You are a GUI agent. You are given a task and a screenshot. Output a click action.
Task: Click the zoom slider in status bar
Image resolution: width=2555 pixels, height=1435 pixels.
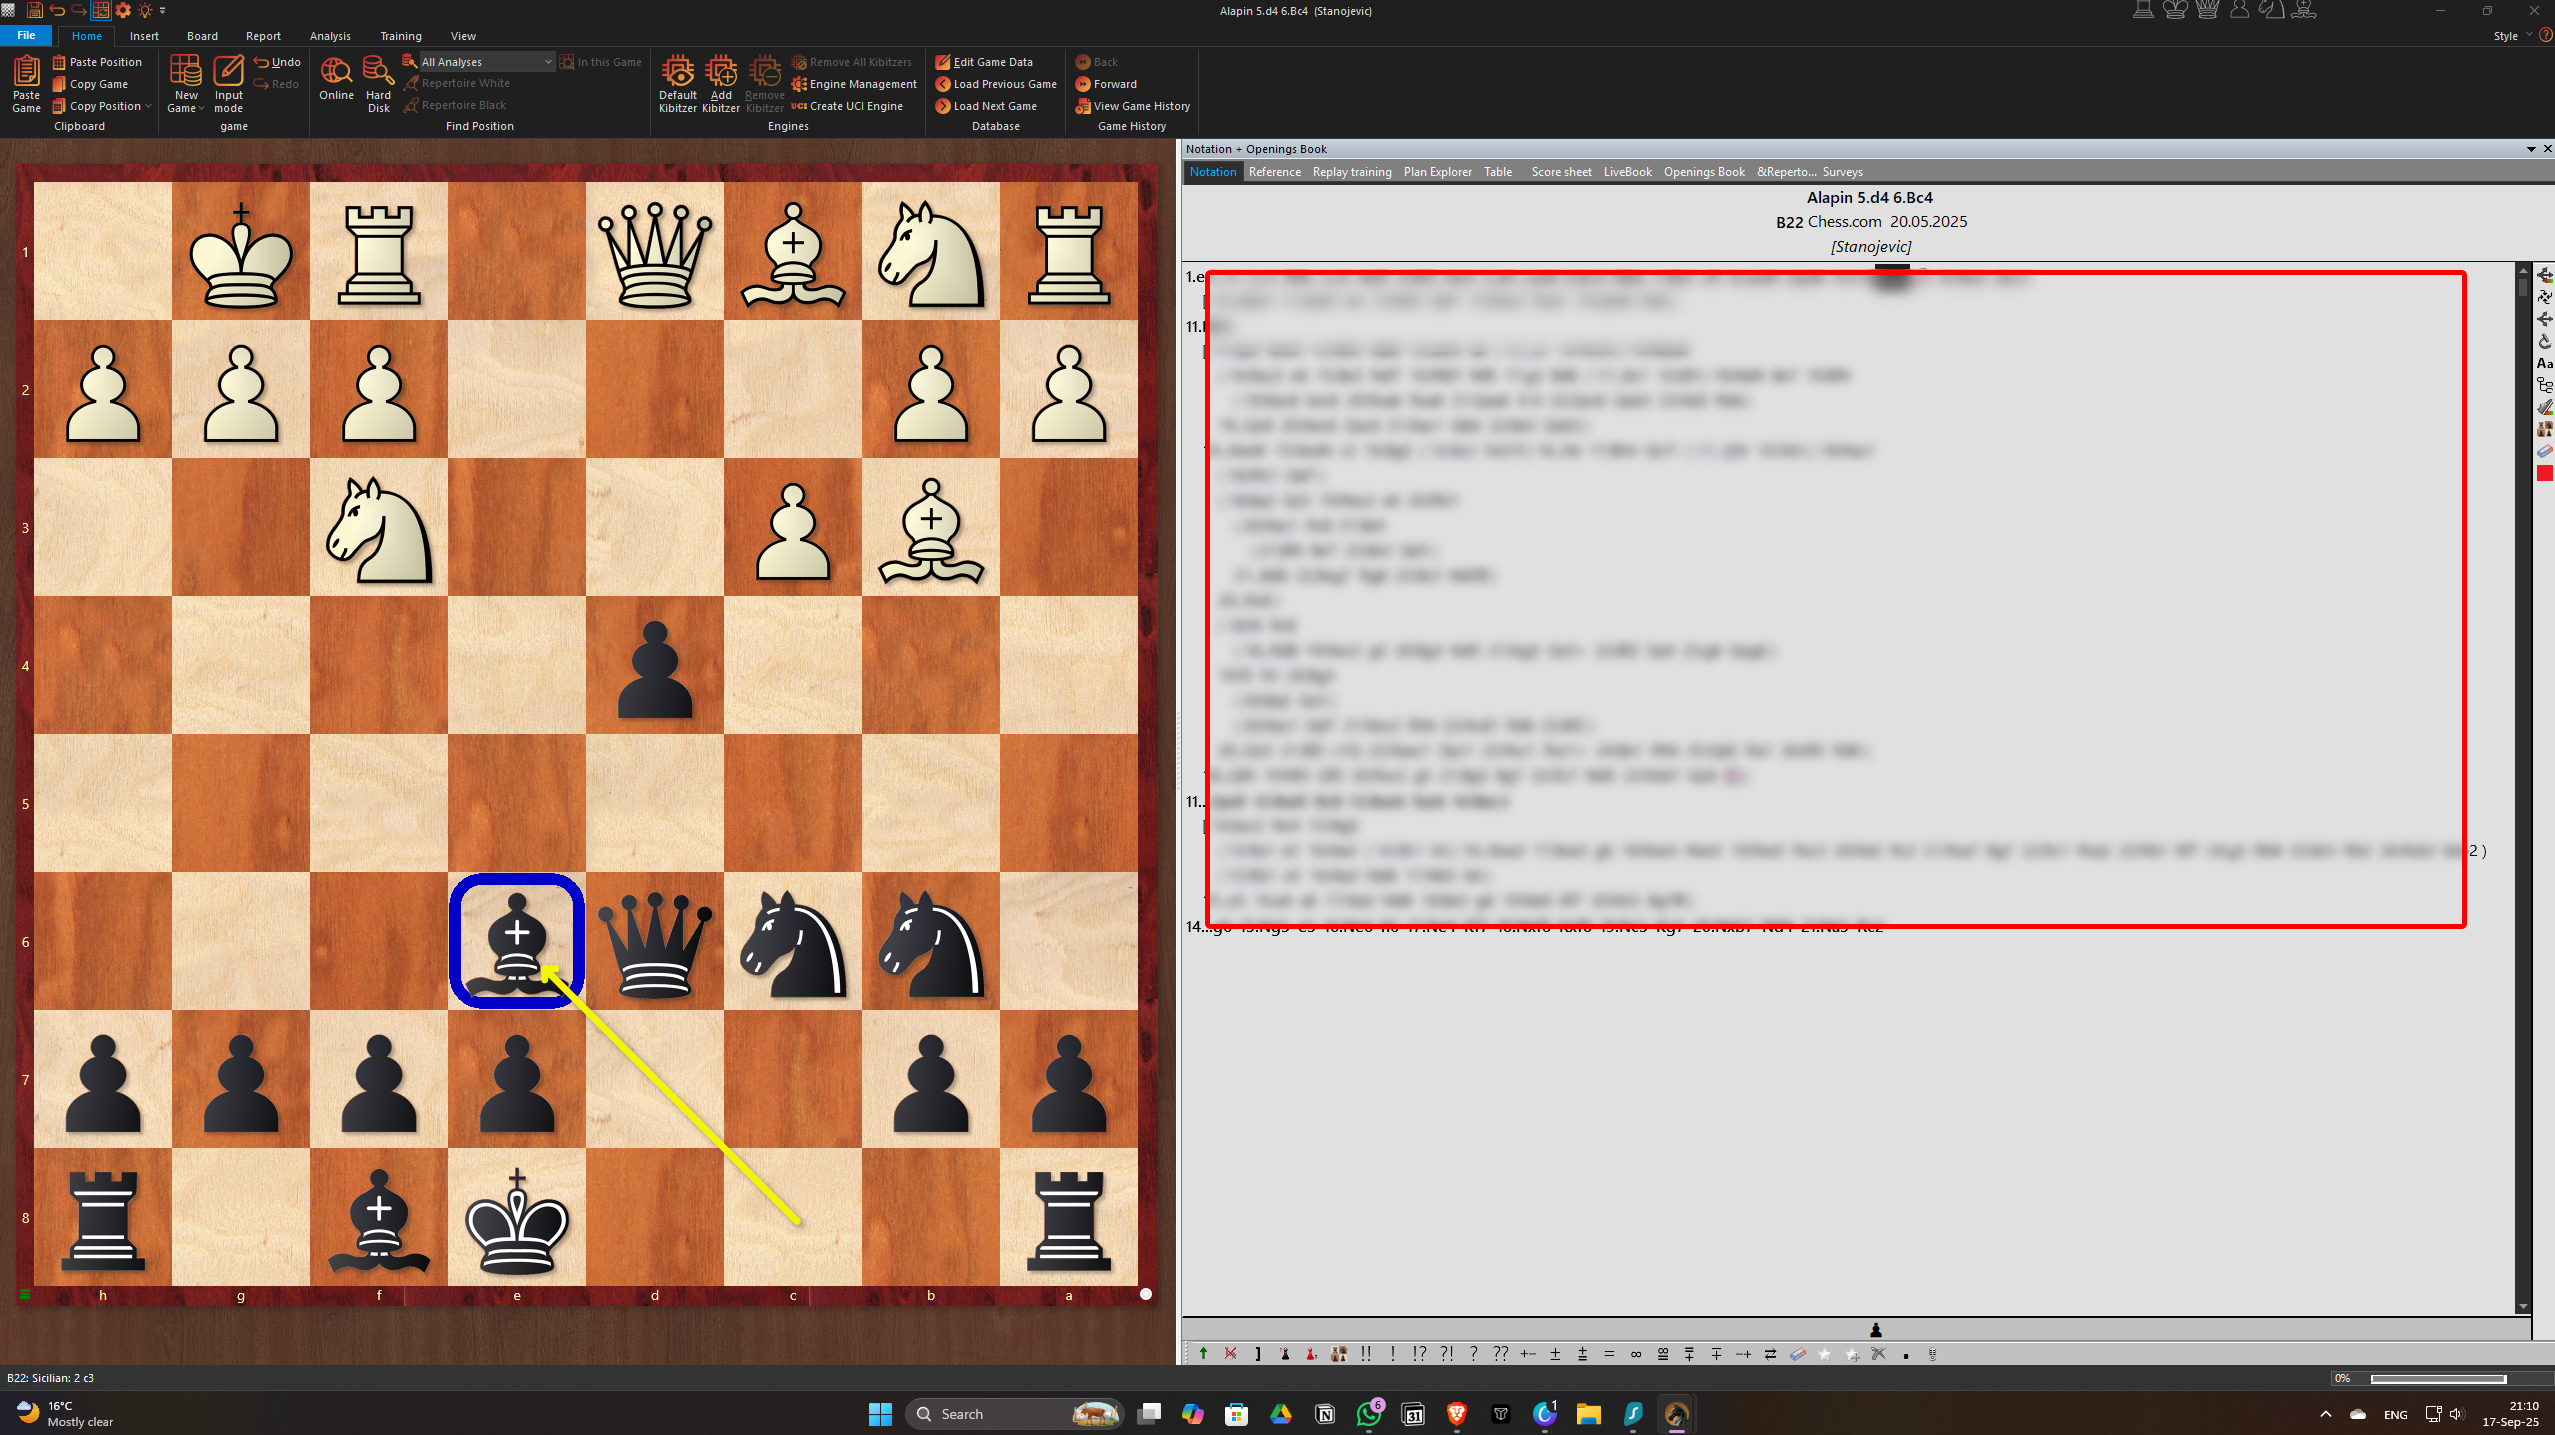click(x=2438, y=1378)
